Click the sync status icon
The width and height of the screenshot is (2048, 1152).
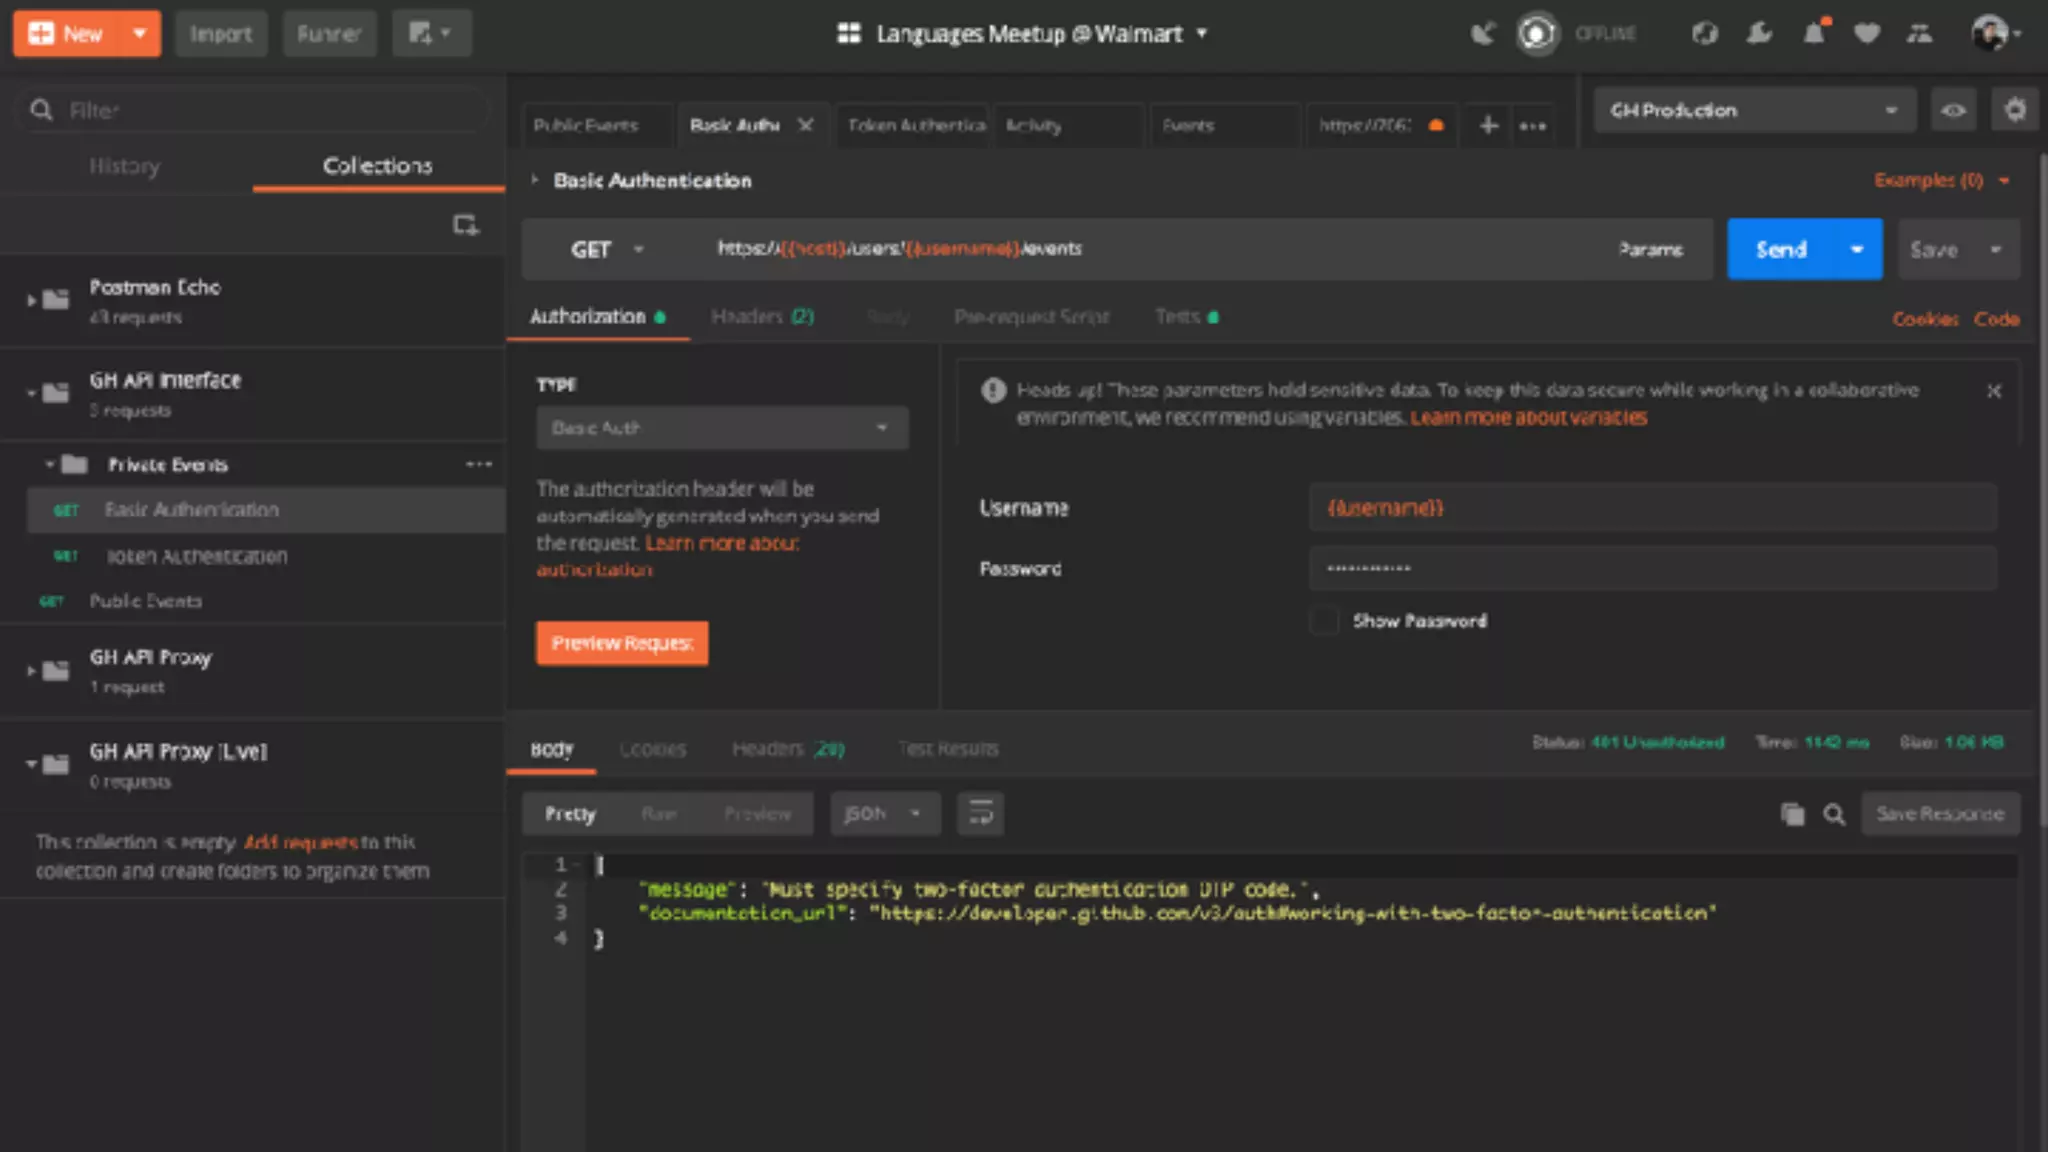[1537, 34]
